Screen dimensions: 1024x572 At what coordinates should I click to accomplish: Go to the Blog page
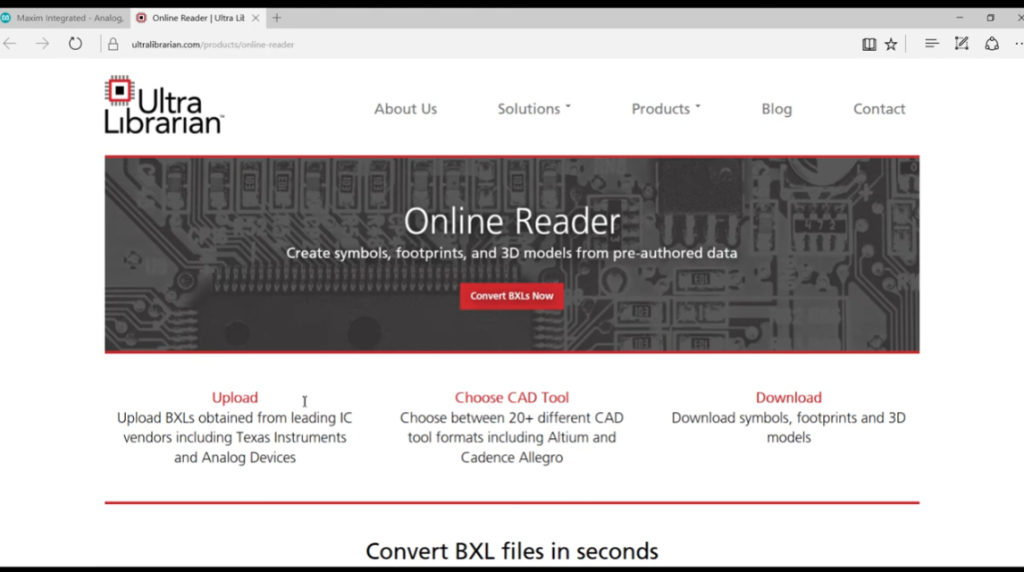point(776,109)
